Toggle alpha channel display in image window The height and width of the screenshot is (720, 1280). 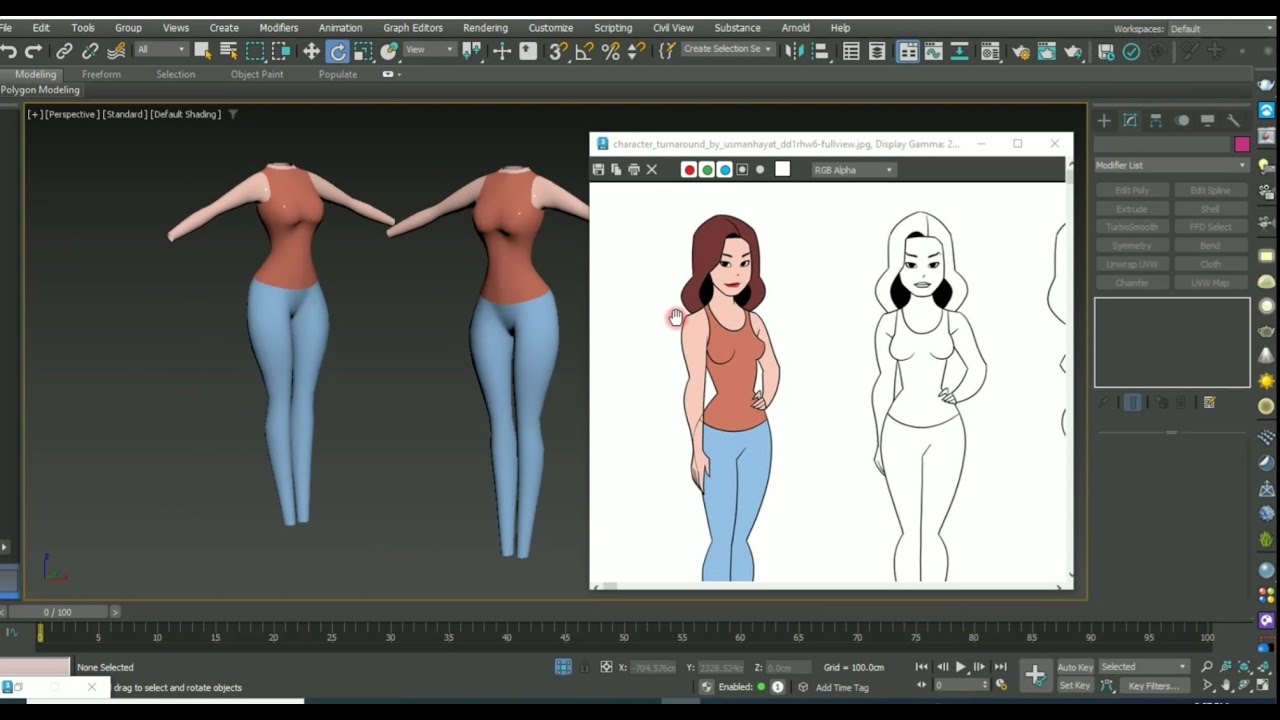[742, 170]
